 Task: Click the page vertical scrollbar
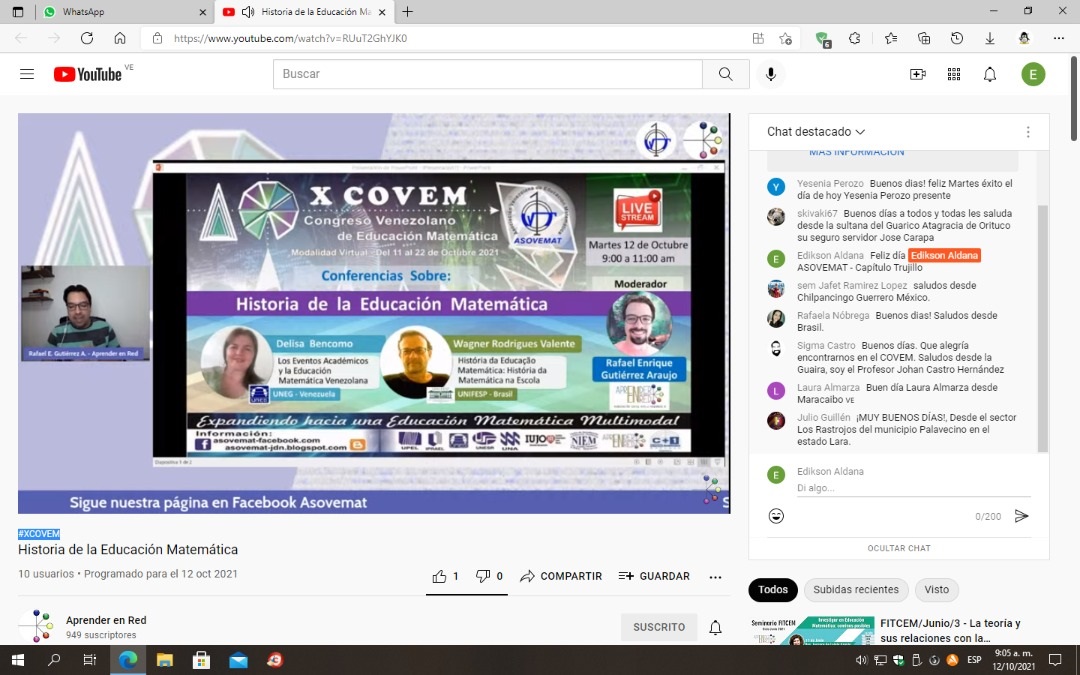(x=1074, y=98)
